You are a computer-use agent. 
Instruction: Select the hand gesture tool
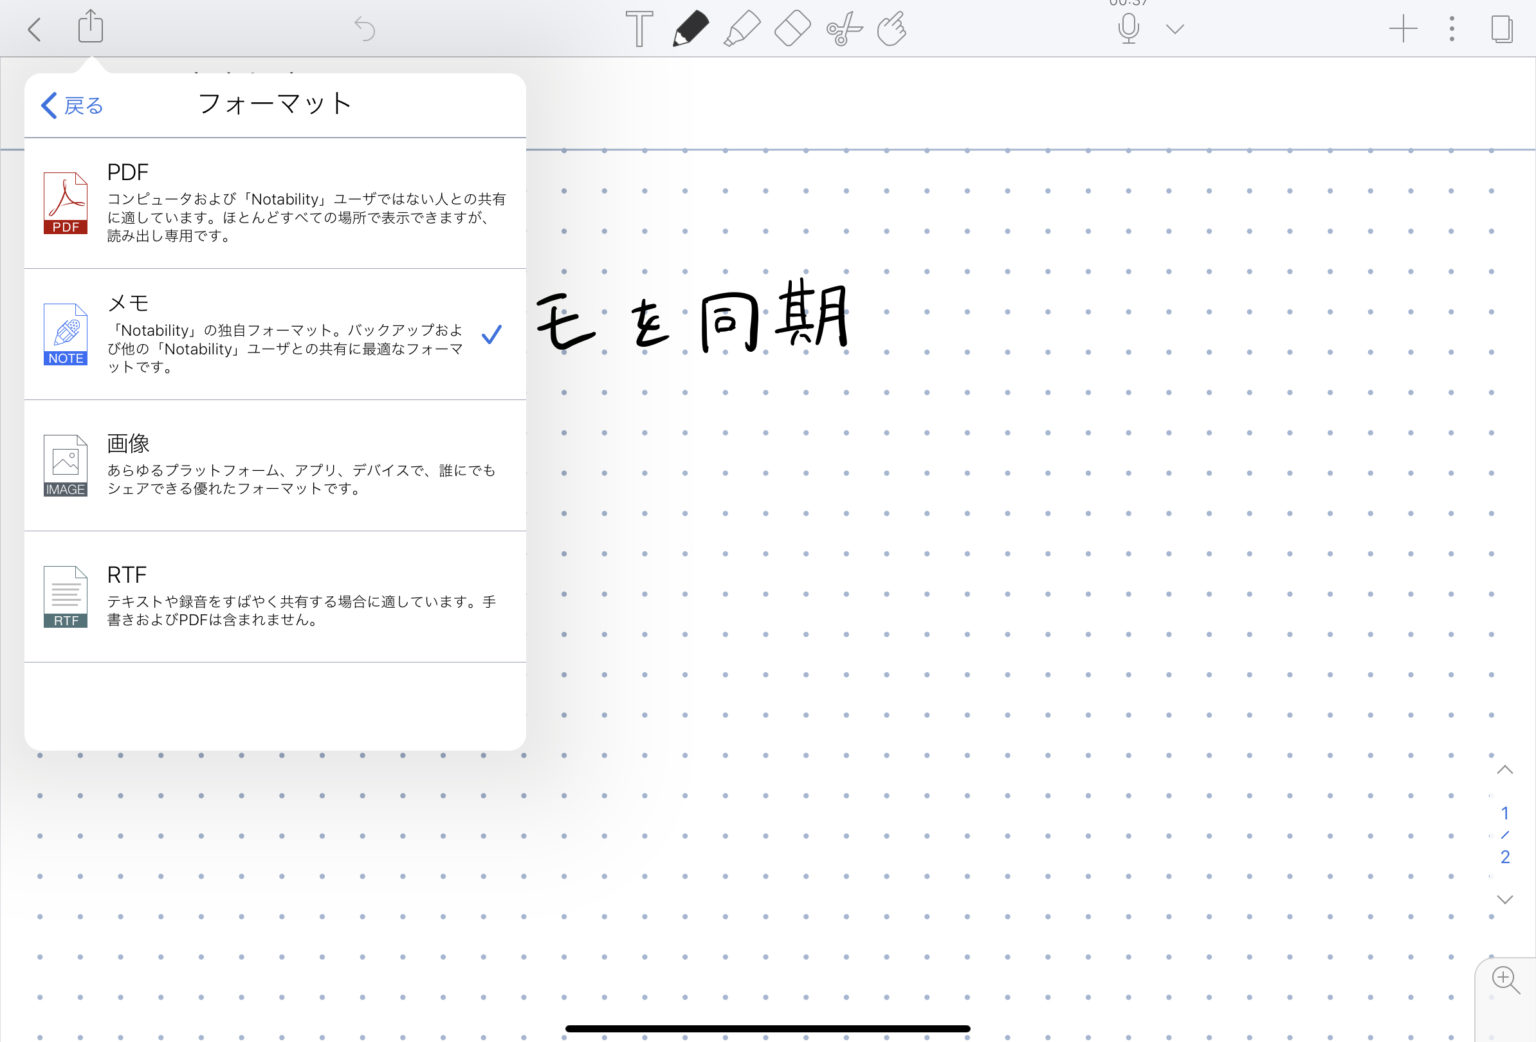pos(893,28)
